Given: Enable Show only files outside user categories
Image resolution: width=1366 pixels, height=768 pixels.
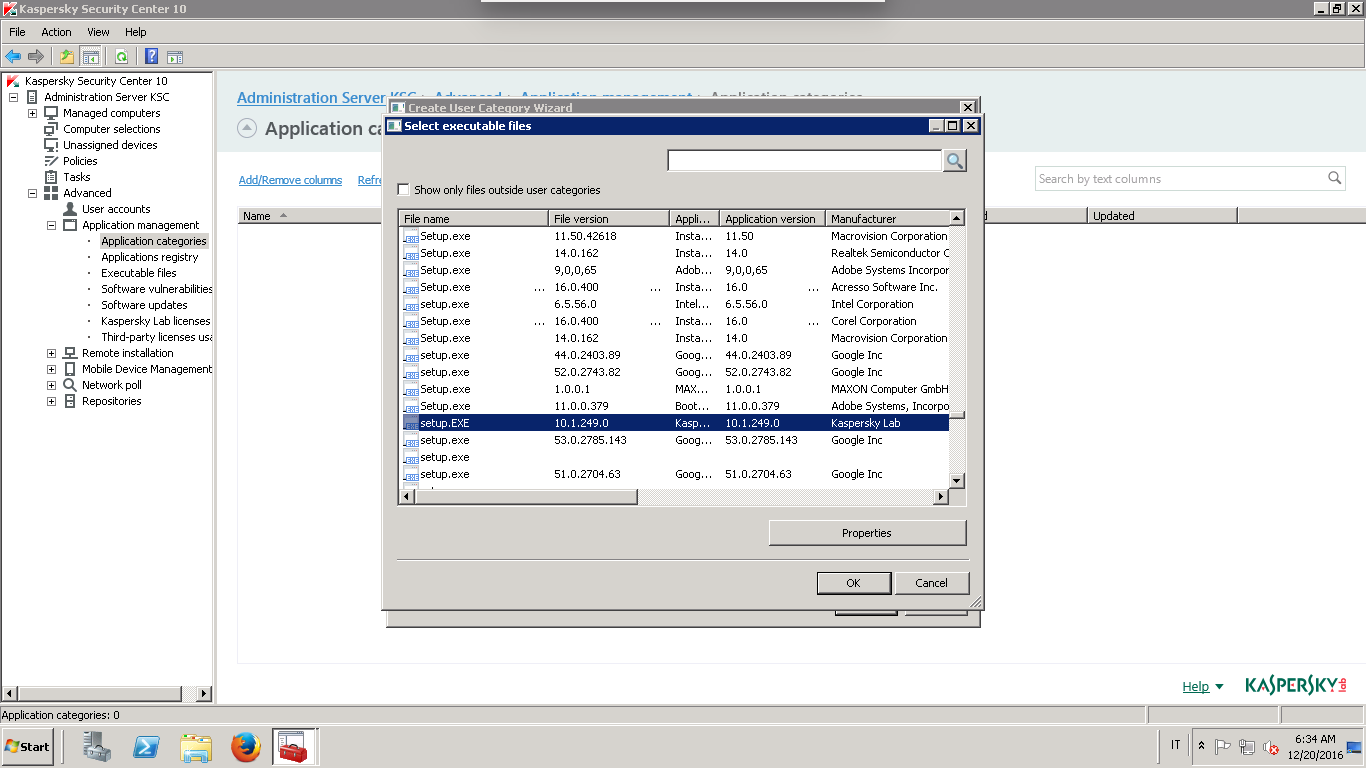Looking at the screenshot, I should [404, 189].
